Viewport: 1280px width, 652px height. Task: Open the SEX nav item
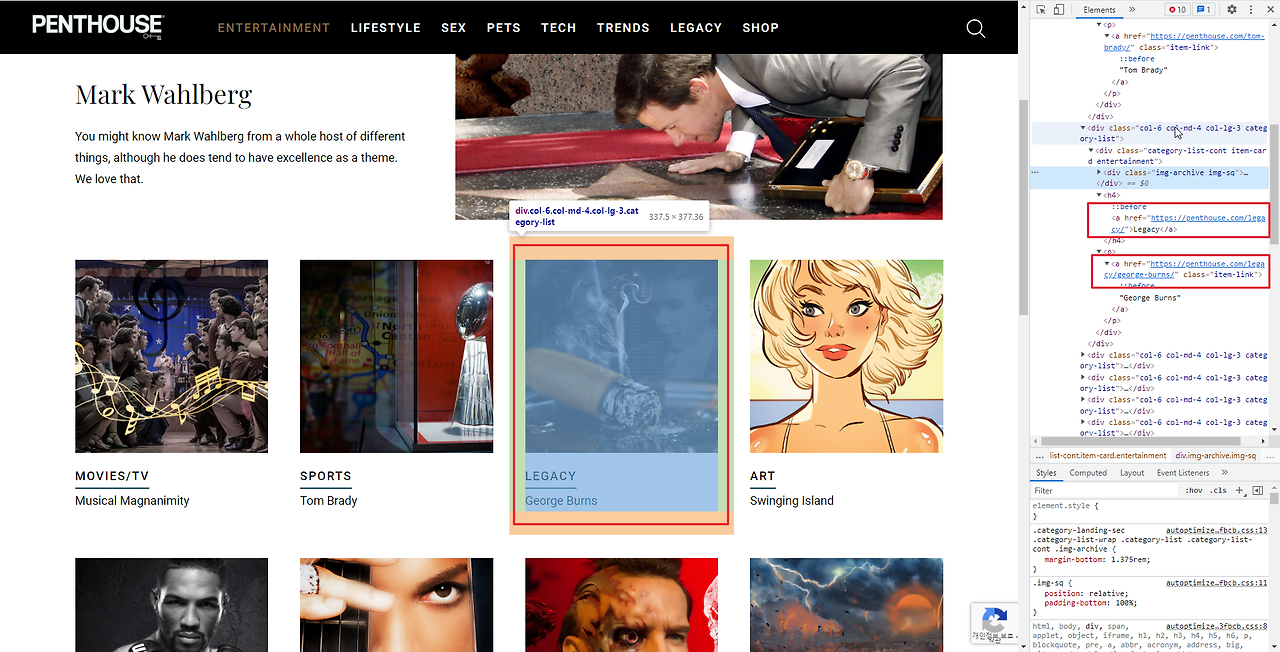(x=454, y=28)
